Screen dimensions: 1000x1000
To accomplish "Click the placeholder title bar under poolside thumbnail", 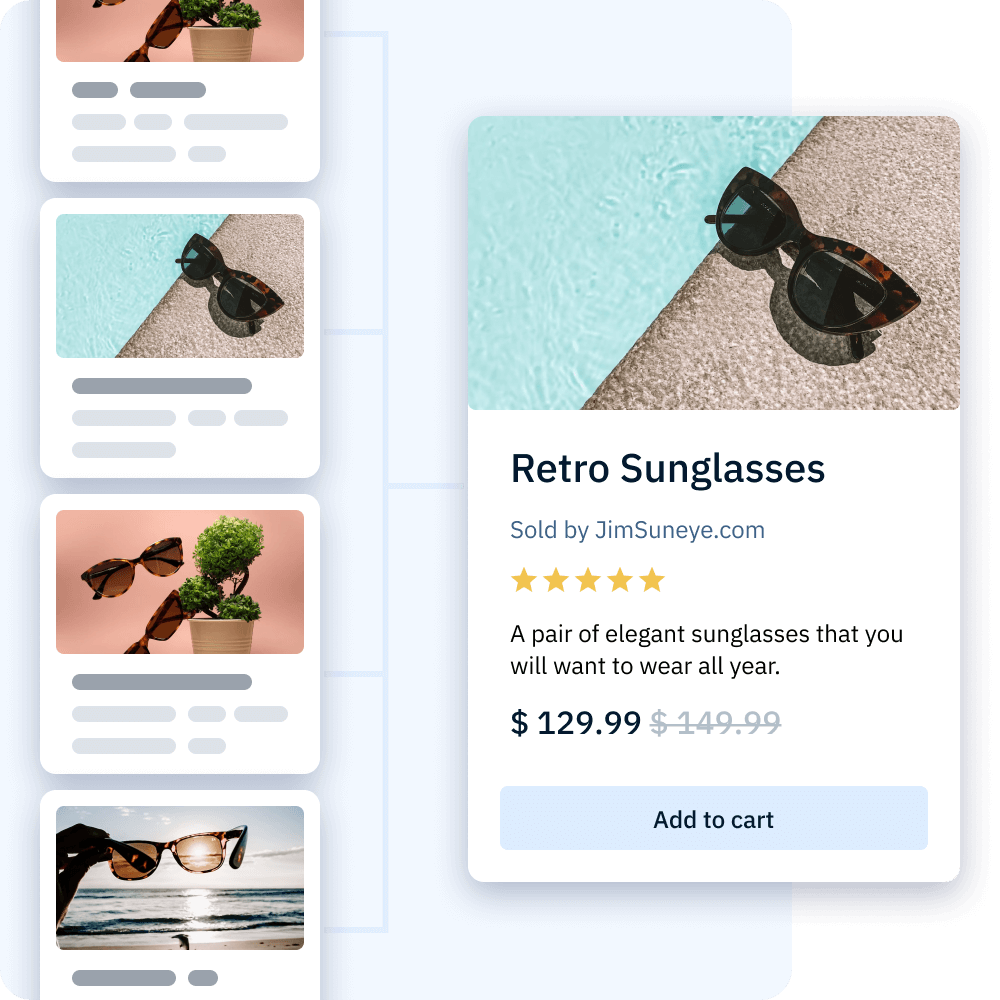I will 162,386.
